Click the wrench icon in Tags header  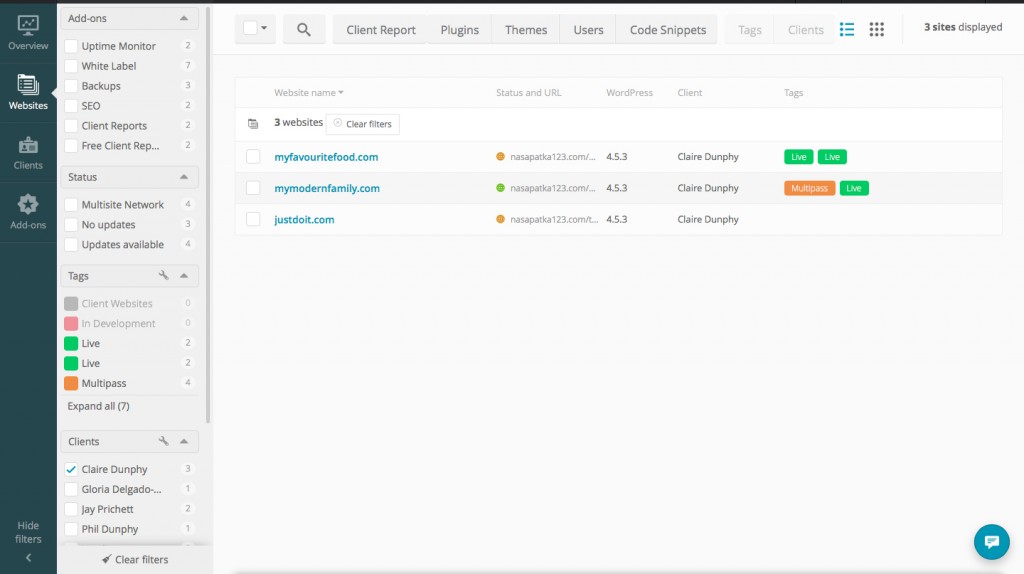click(x=164, y=276)
